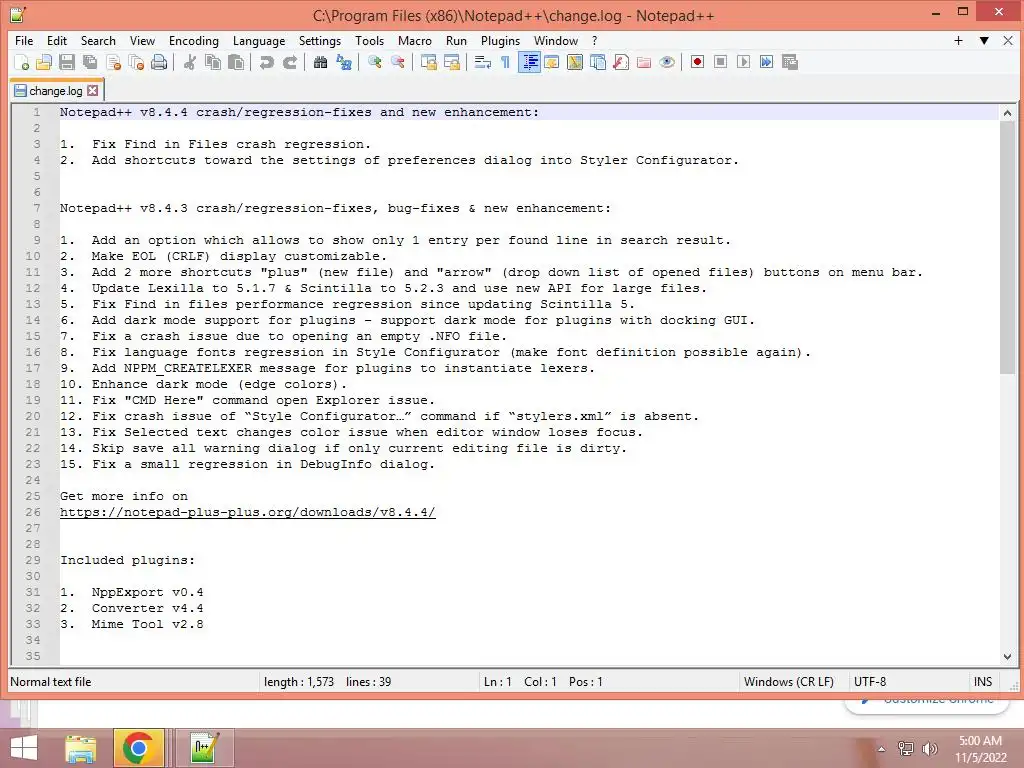The image size is (1024, 768).
Task: Open the File menu
Action: pos(24,40)
